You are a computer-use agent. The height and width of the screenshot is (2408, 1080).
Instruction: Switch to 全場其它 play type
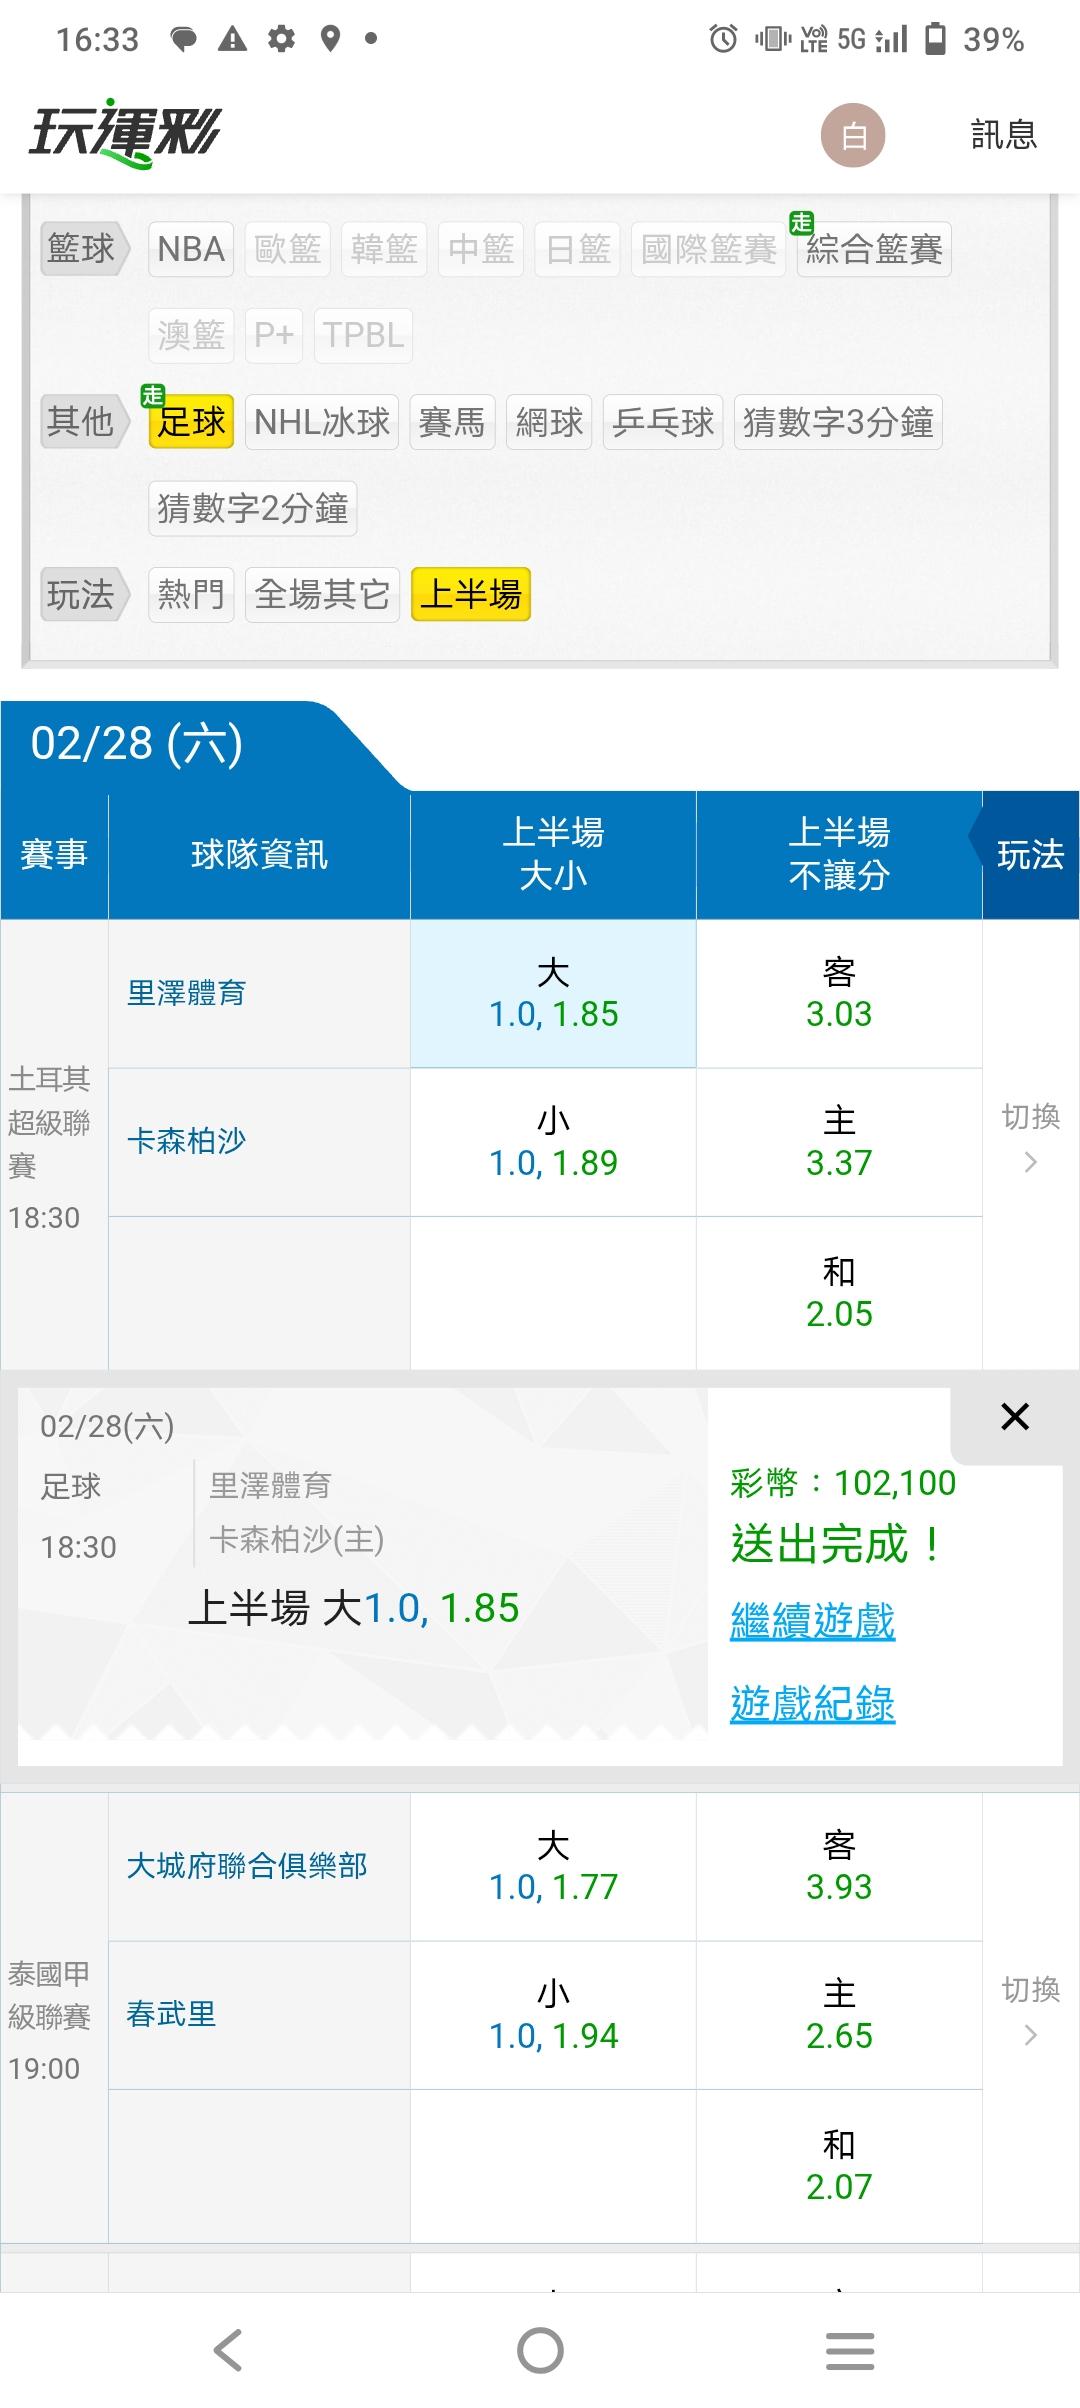point(322,595)
